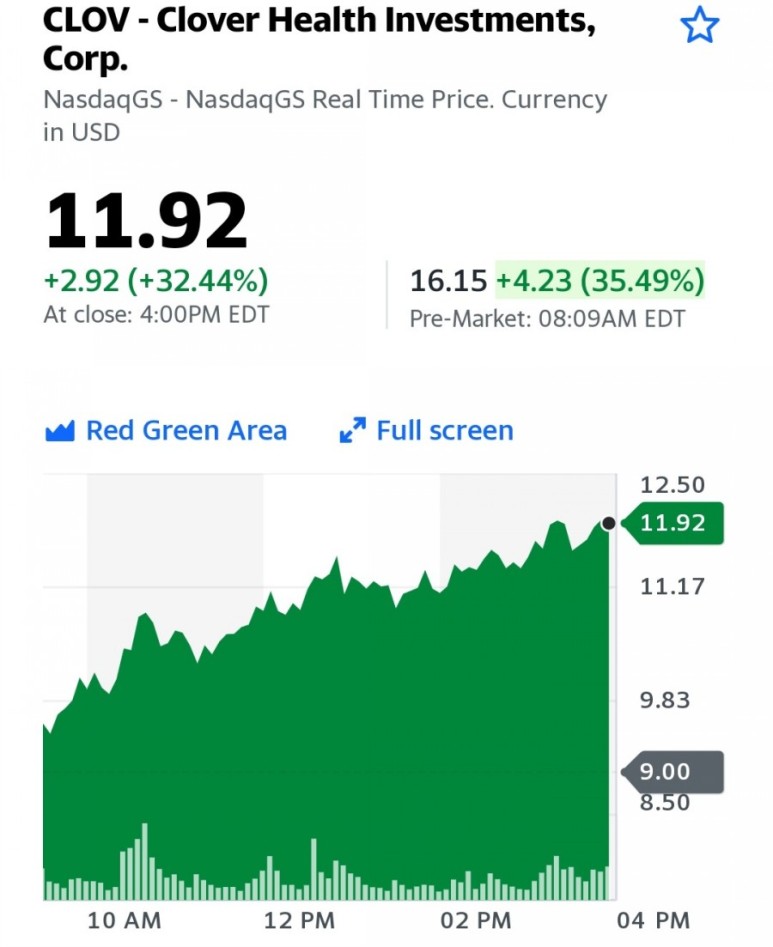Add CLOV to watchlist with star icon
Screen dimensions: 773x947
[699, 25]
